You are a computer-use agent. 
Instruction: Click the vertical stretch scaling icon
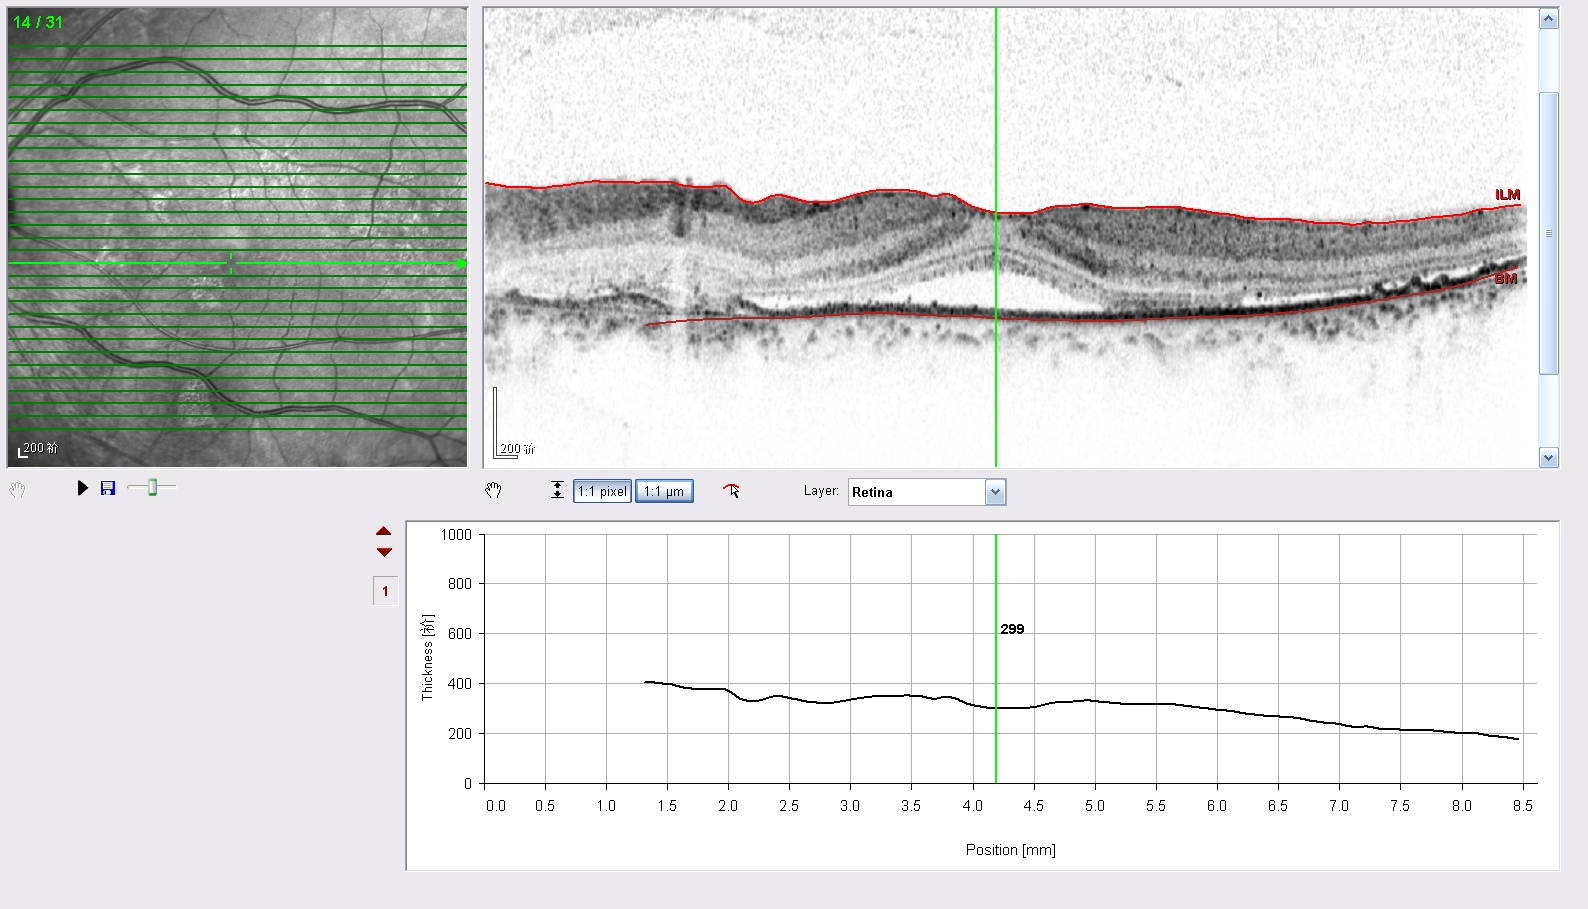coord(557,490)
